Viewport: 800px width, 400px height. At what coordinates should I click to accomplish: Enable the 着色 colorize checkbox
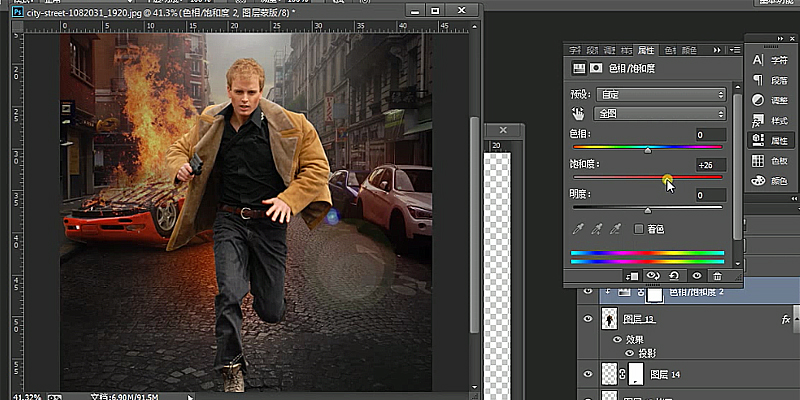pos(639,229)
